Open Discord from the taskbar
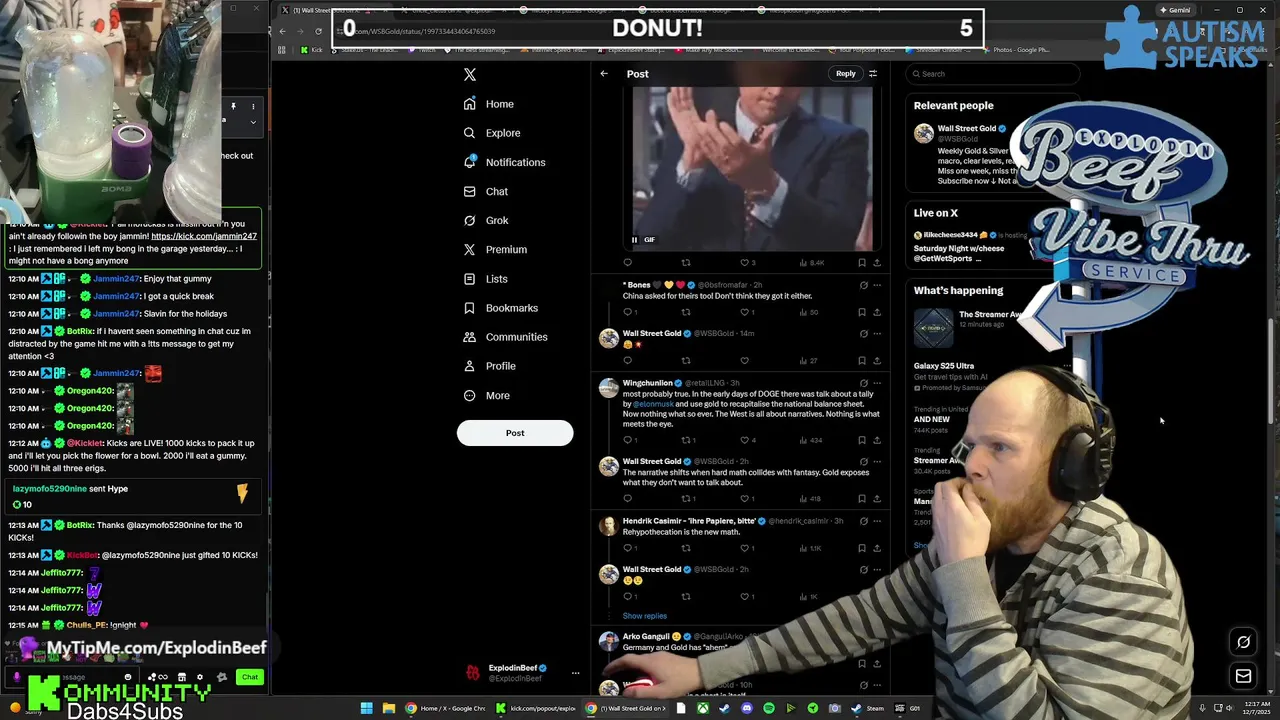This screenshot has width=1280, height=720. (x=747, y=708)
